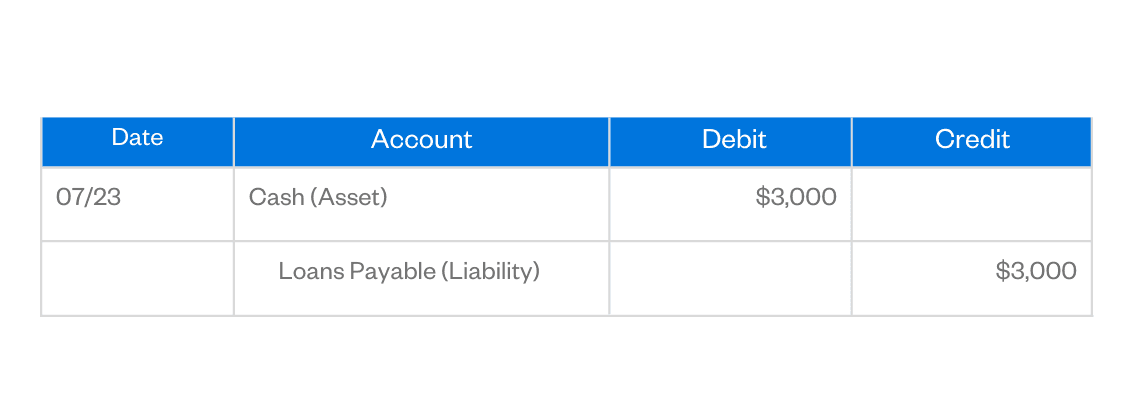1133x400 pixels.
Task: Select the Credit column header
Action: click(972, 139)
